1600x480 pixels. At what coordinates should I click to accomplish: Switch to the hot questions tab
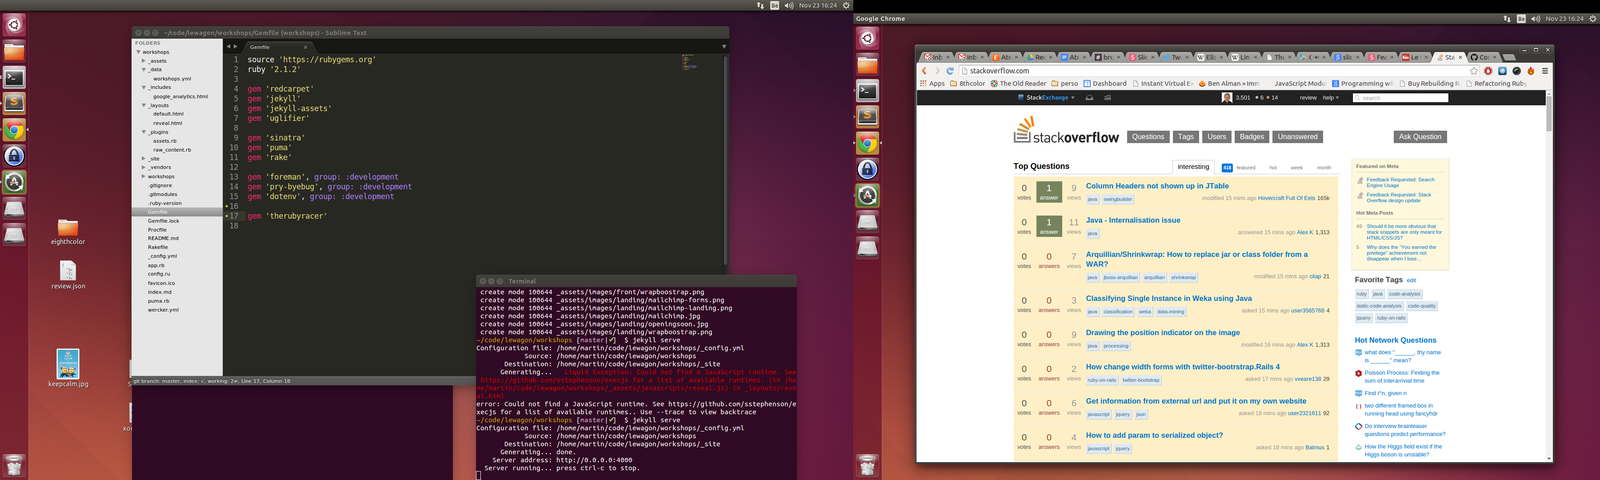(1273, 168)
